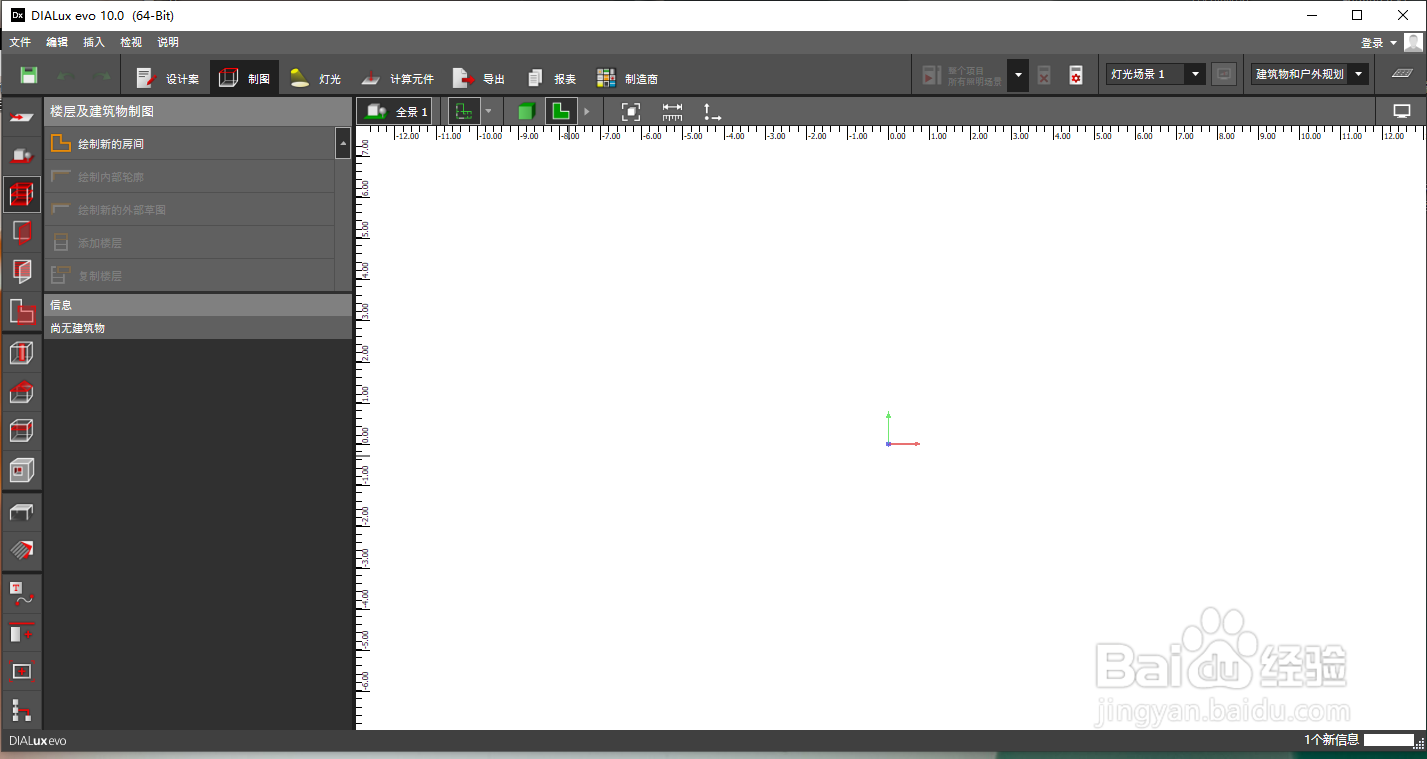Open the 灯光场景 1 light scene dropdown
Viewport: 1427px width, 759px height.
1156,74
